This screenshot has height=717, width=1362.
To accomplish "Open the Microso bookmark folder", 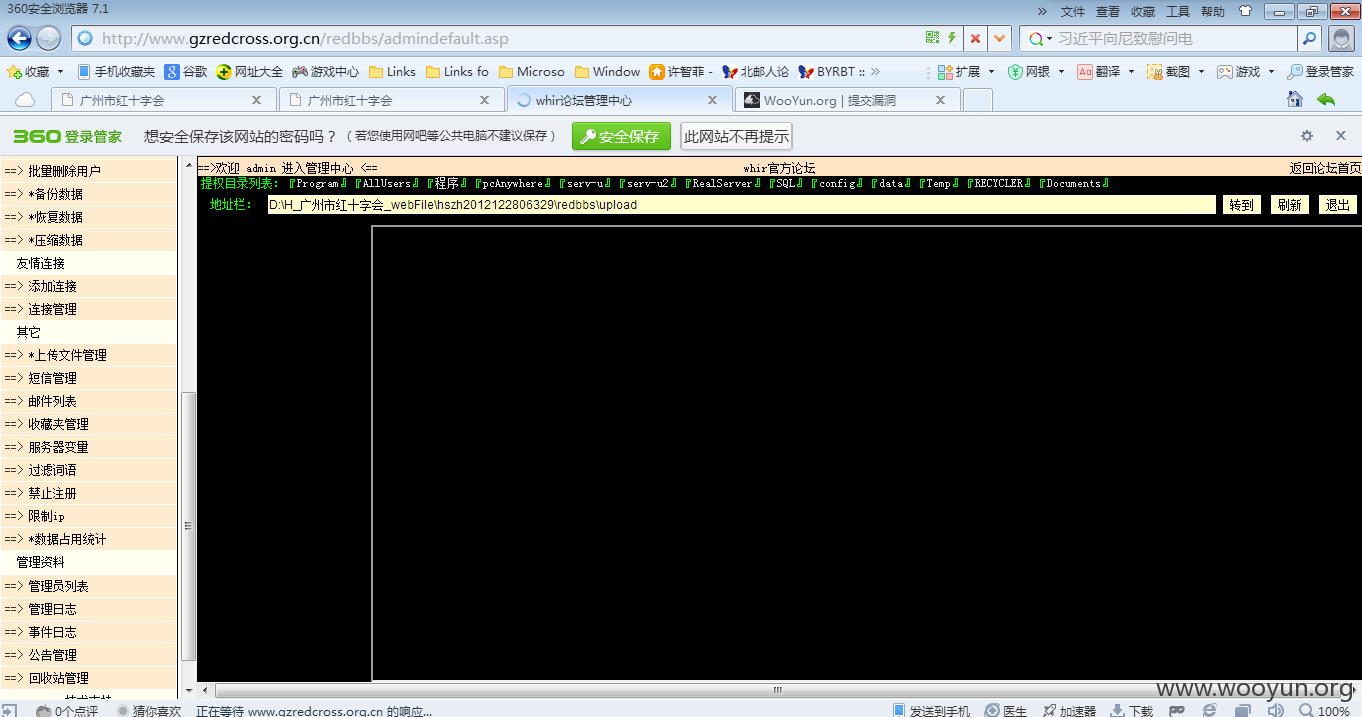I will pyautogui.click(x=531, y=72).
